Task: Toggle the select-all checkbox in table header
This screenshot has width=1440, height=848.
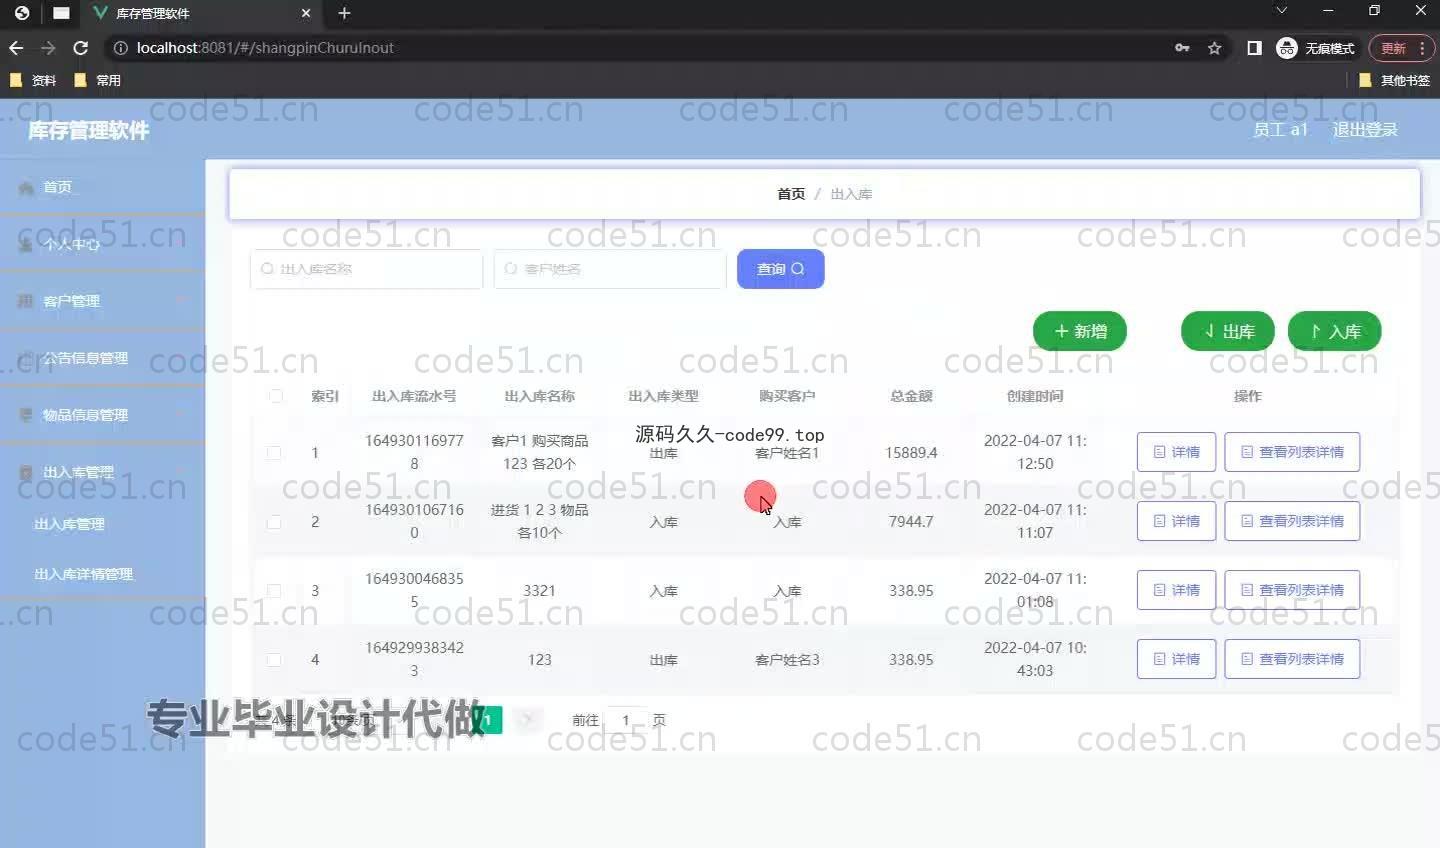Action: 276,396
